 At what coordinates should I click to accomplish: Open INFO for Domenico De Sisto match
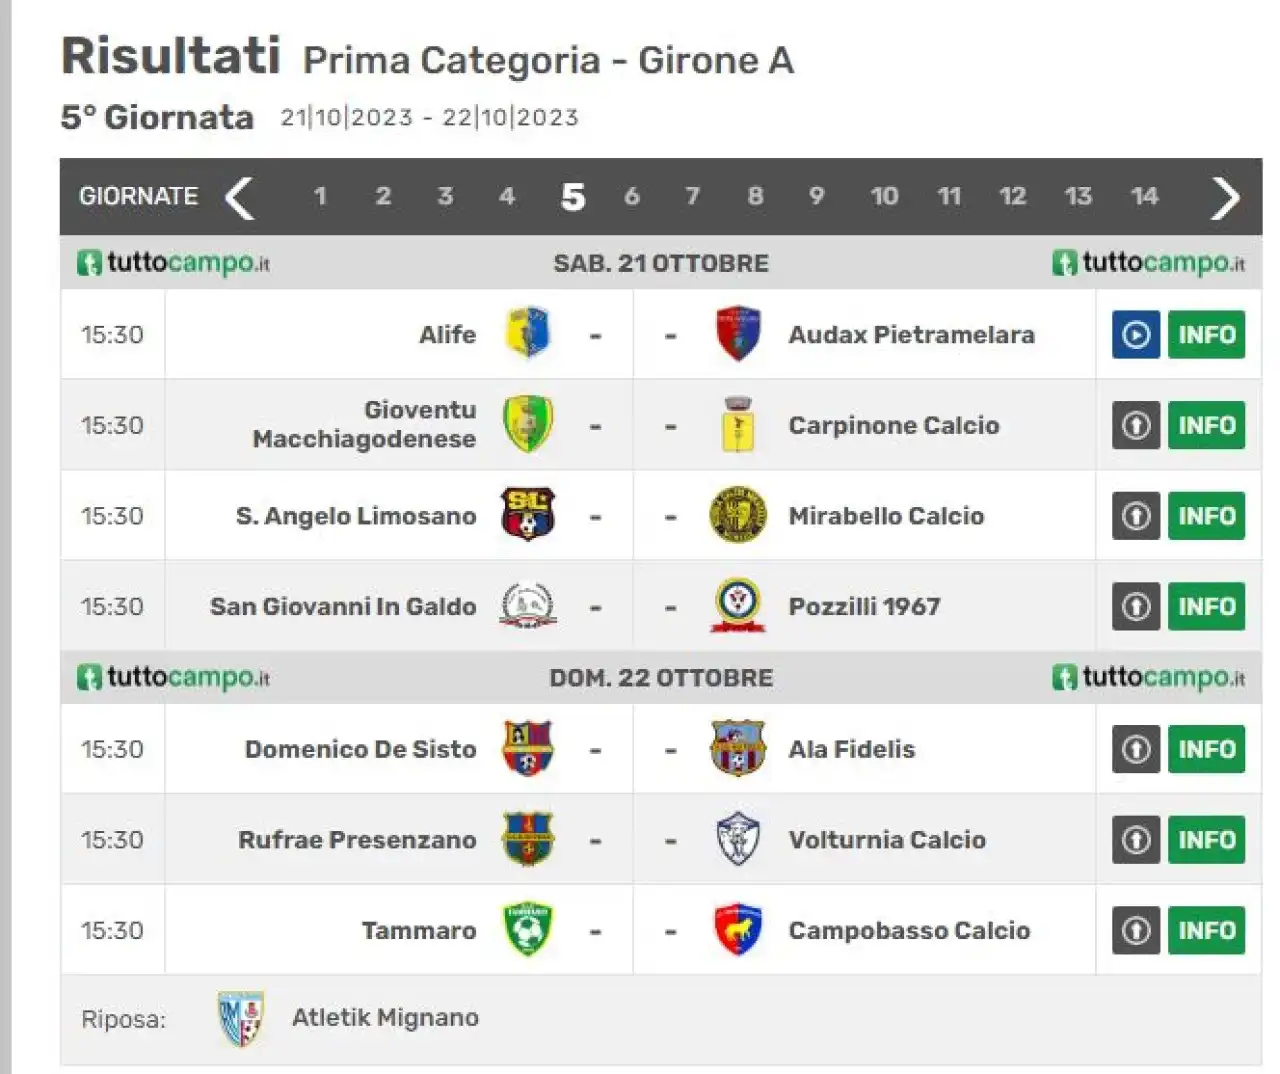click(x=1207, y=749)
